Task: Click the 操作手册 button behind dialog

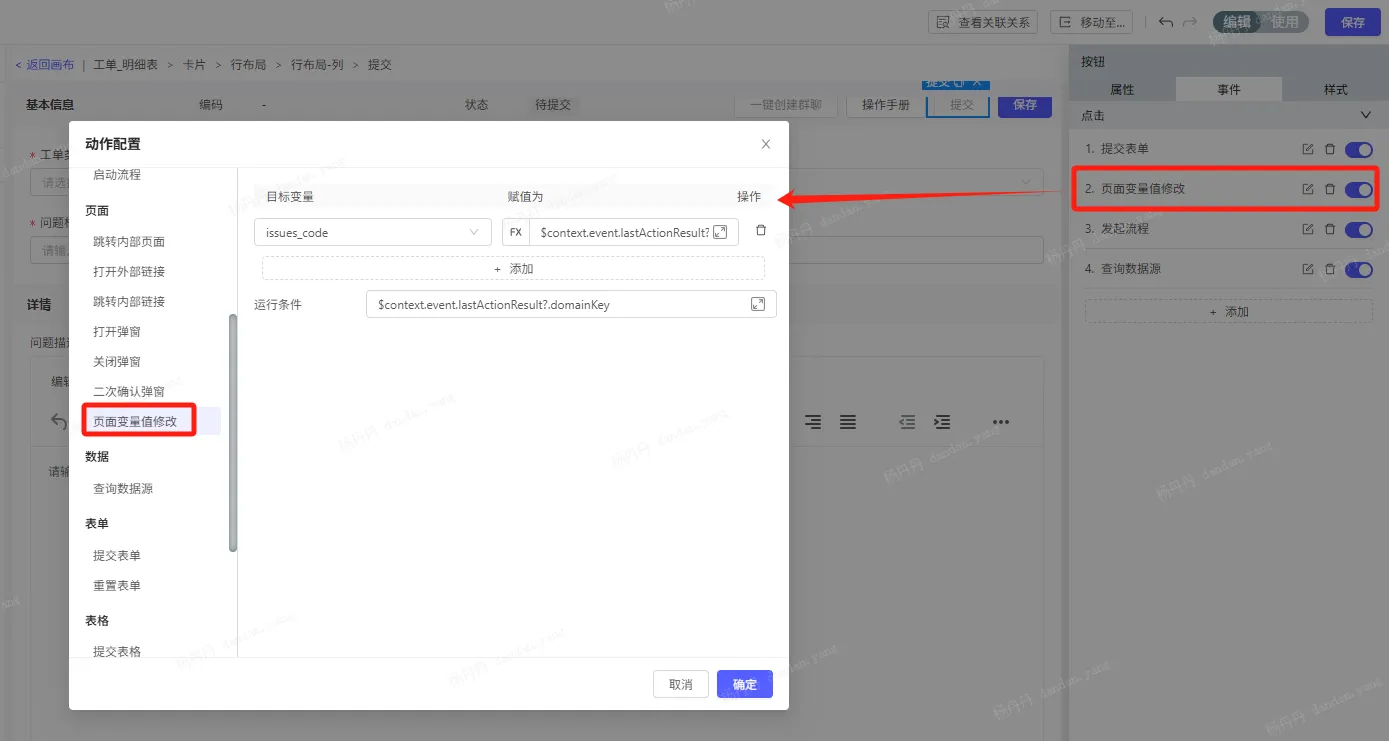Action: pos(886,105)
